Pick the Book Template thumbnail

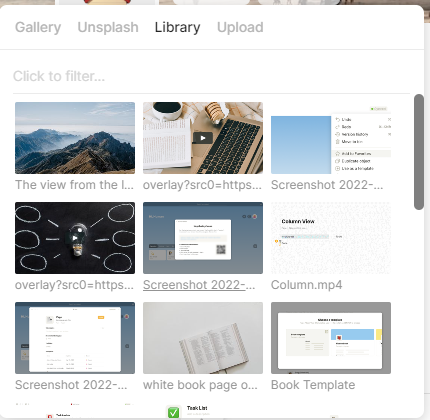331,338
